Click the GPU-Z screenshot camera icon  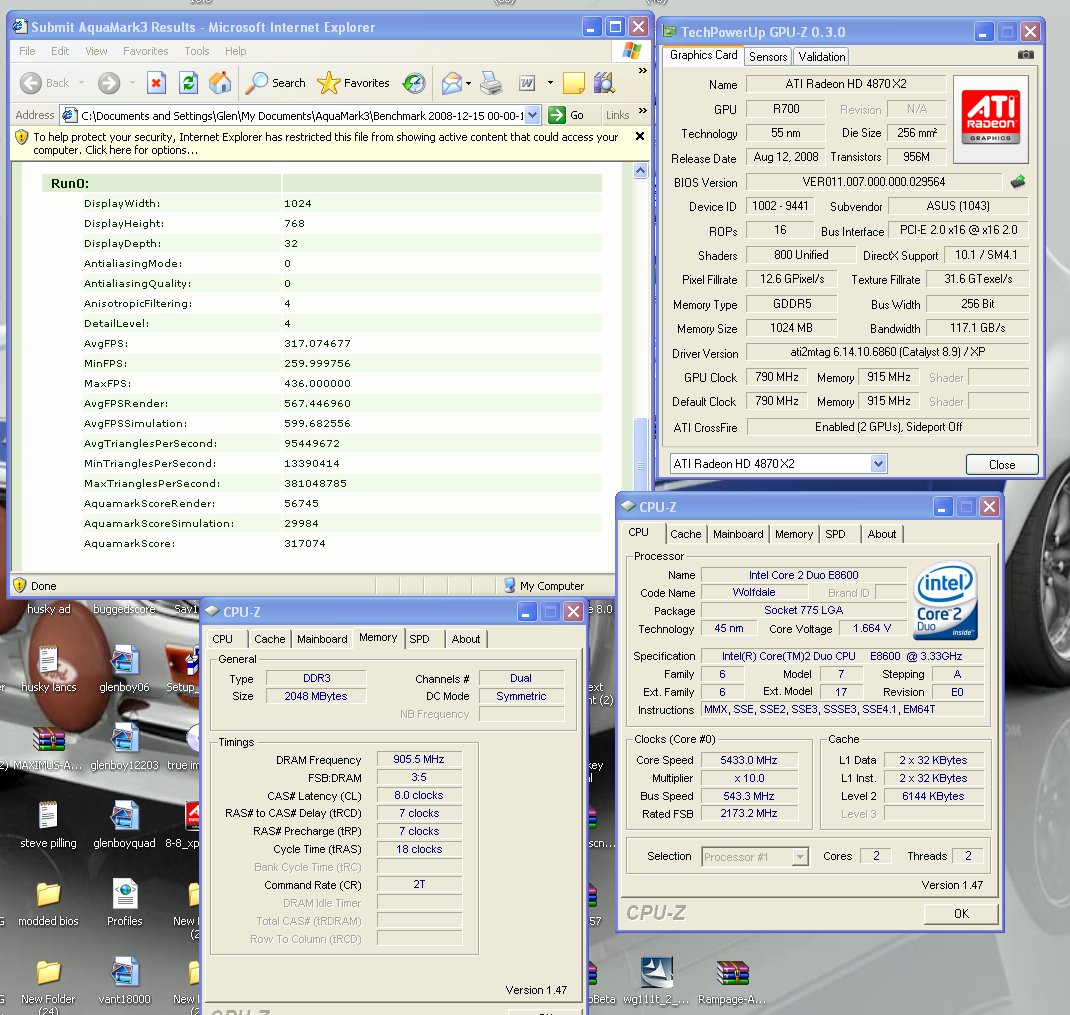point(1025,57)
